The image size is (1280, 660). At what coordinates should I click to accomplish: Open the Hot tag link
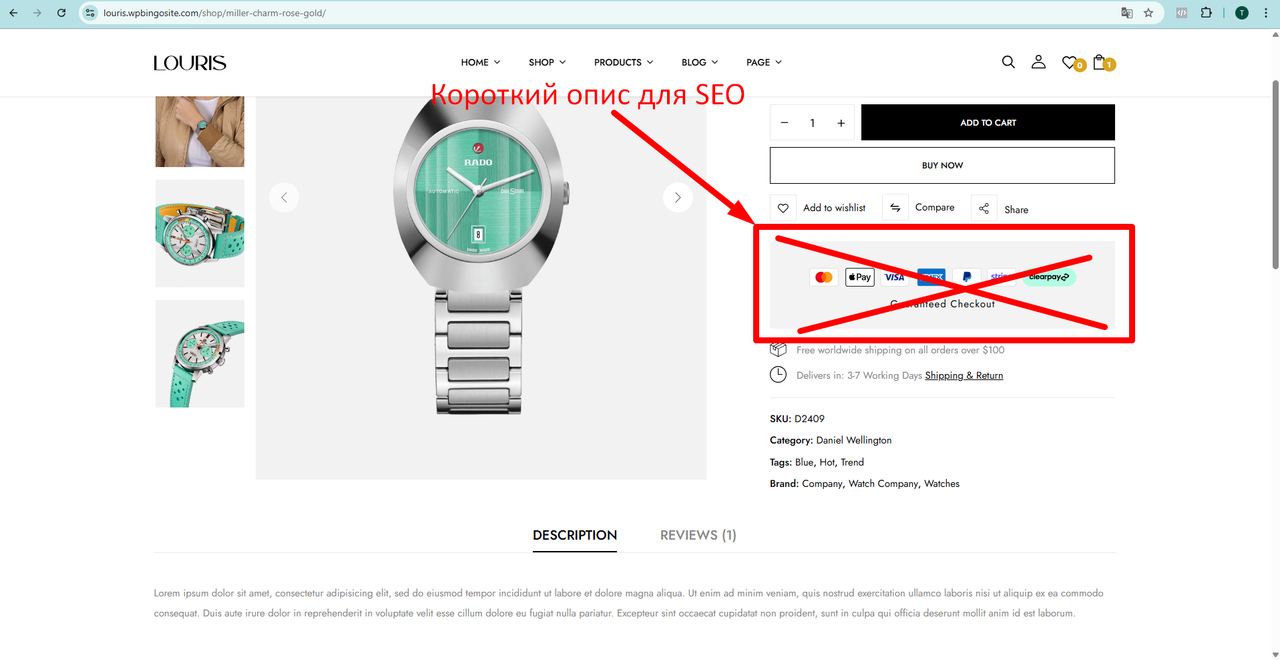(x=827, y=462)
